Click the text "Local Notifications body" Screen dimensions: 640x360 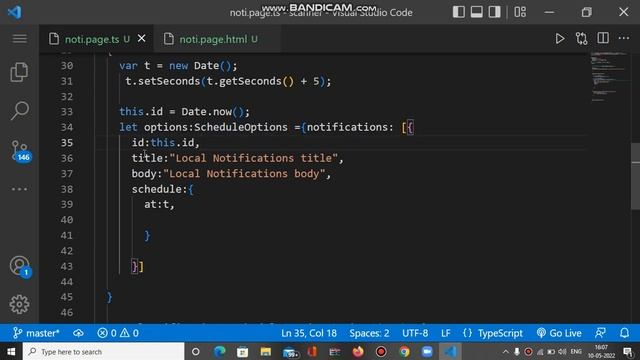[x=244, y=173]
